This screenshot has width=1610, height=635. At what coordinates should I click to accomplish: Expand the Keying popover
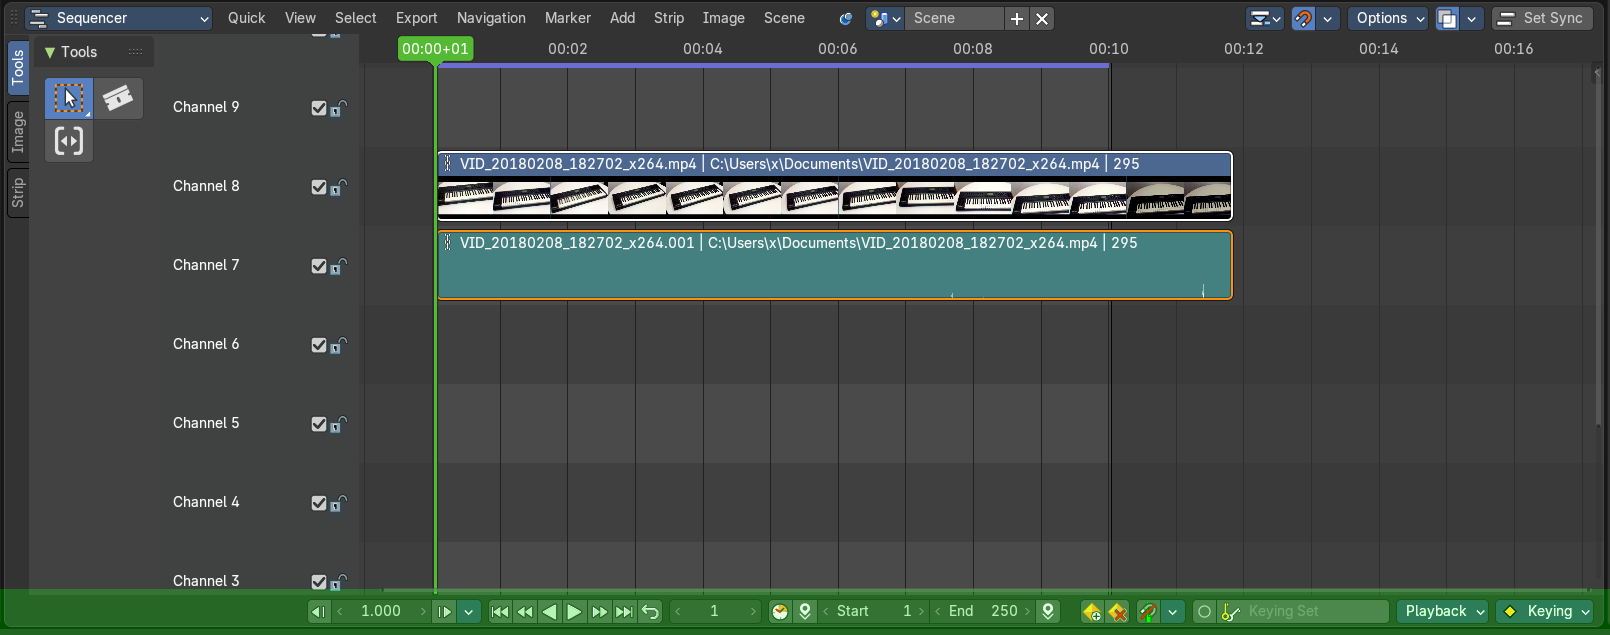1546,611
